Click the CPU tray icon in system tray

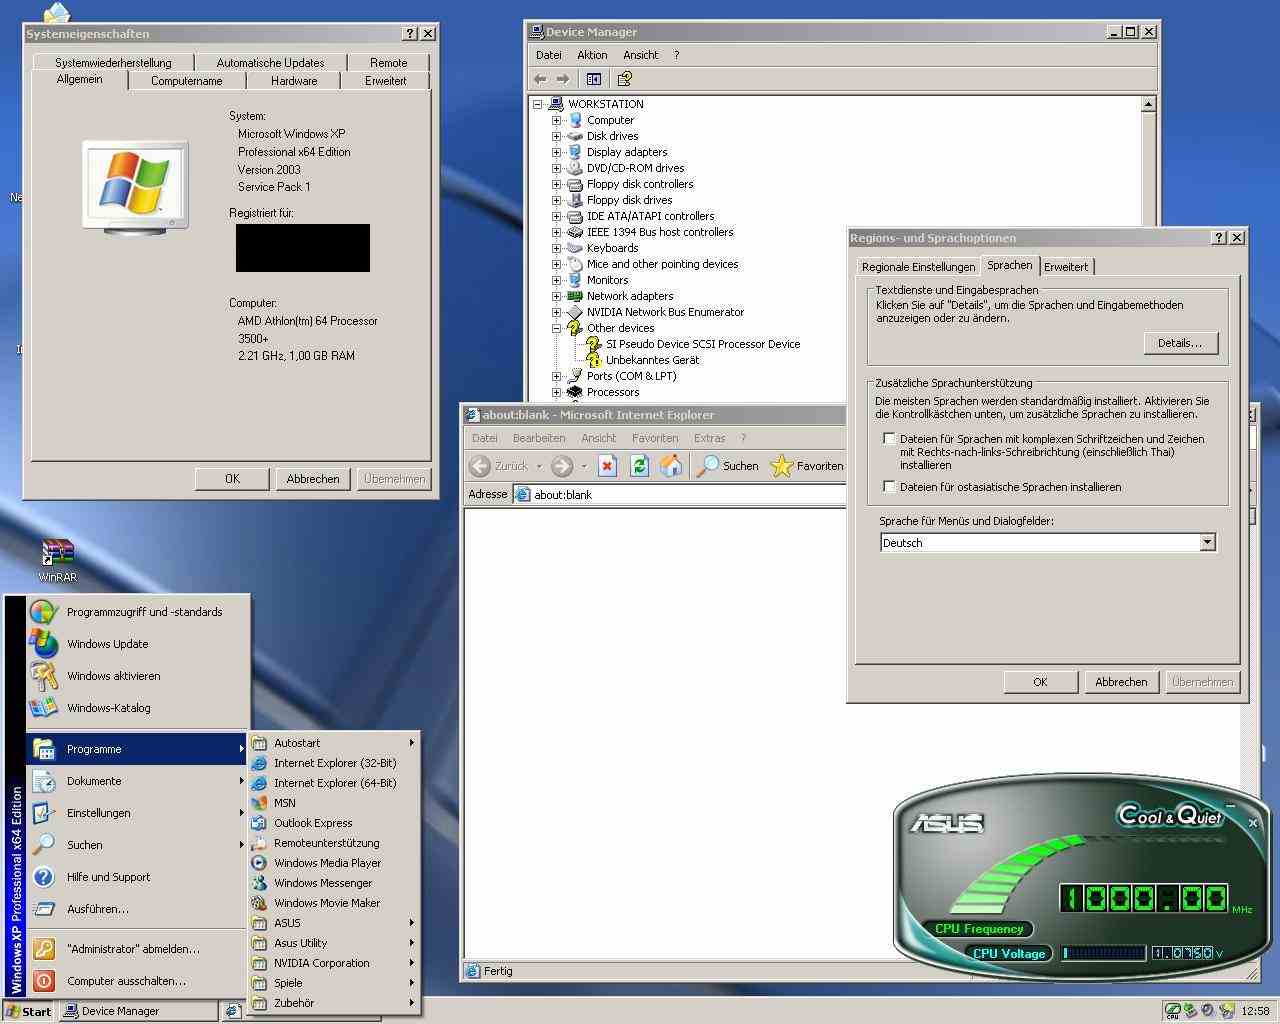coord(1173,1011)
